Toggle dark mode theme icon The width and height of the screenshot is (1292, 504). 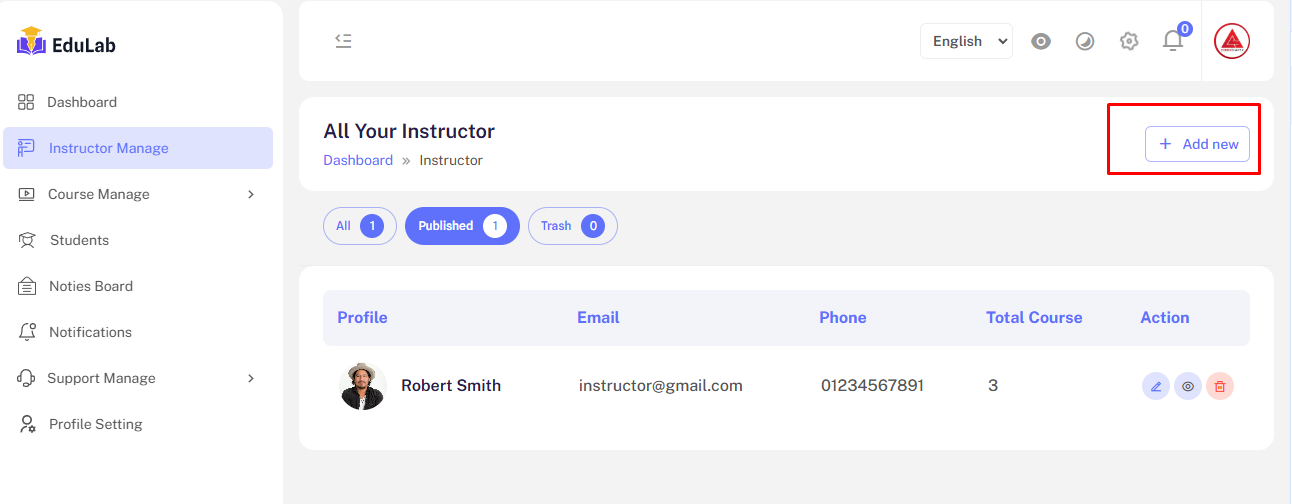pyautogui.click(x=1085, y=41)
